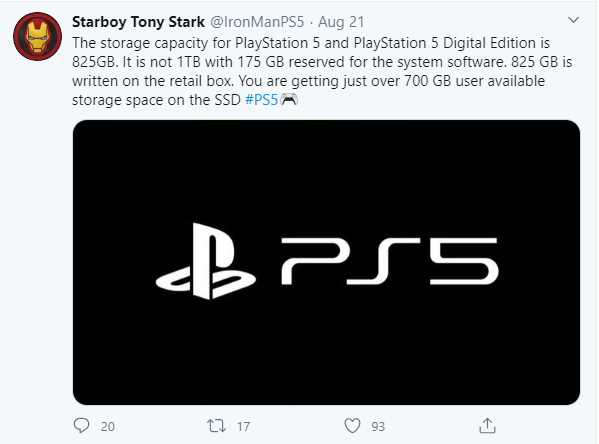Viewport: 599px width, 444px height.
Task: Click the like count of 93
Action: [x=378, y=426]
